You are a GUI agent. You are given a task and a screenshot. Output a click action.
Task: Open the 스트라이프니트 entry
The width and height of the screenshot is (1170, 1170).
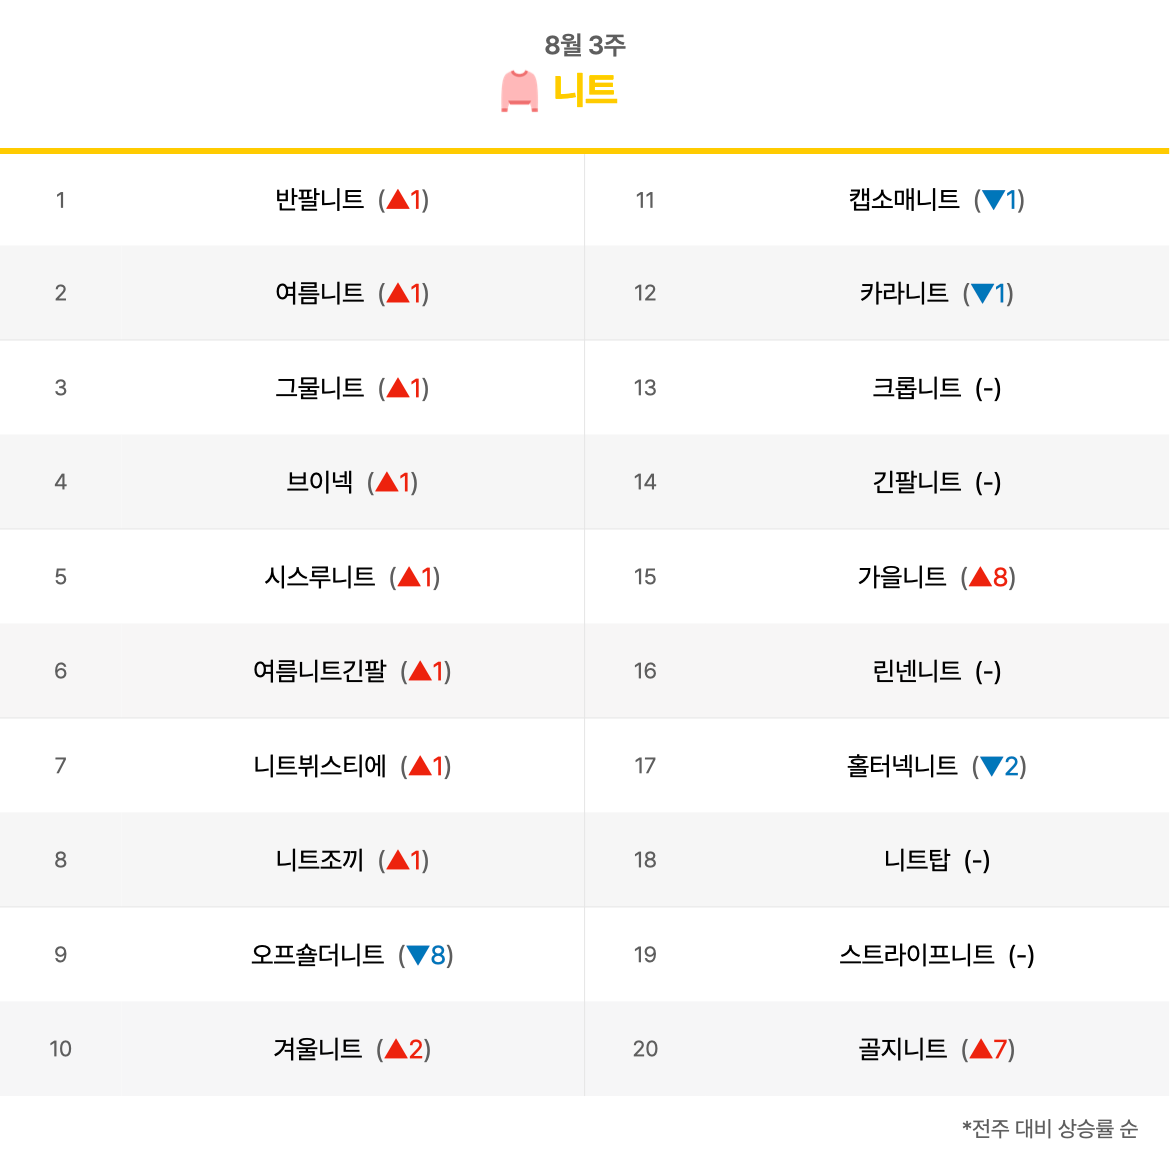tap(916, 954)
